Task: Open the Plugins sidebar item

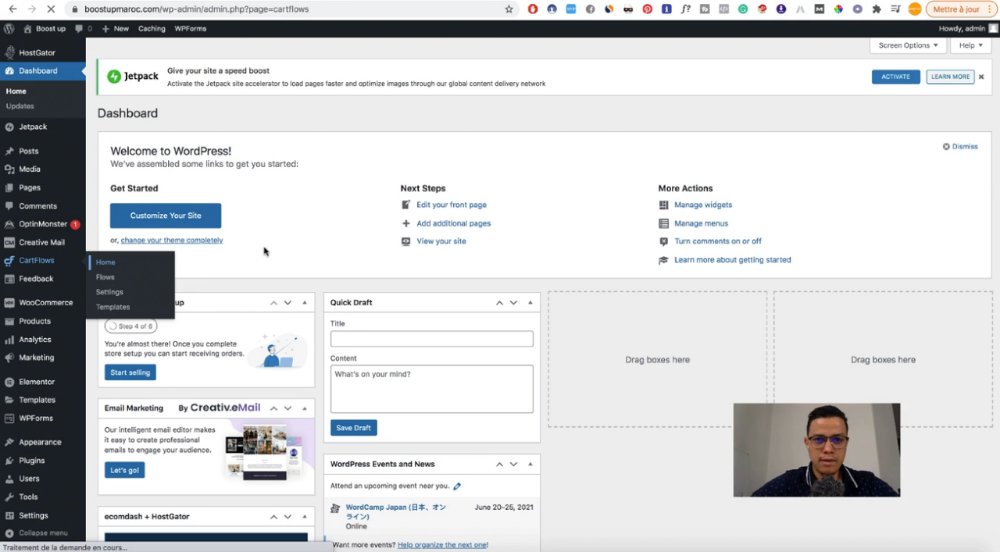Action: tap(31, 461)
